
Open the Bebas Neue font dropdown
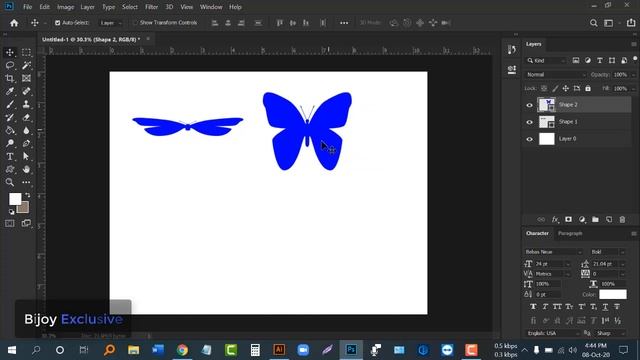553,252
